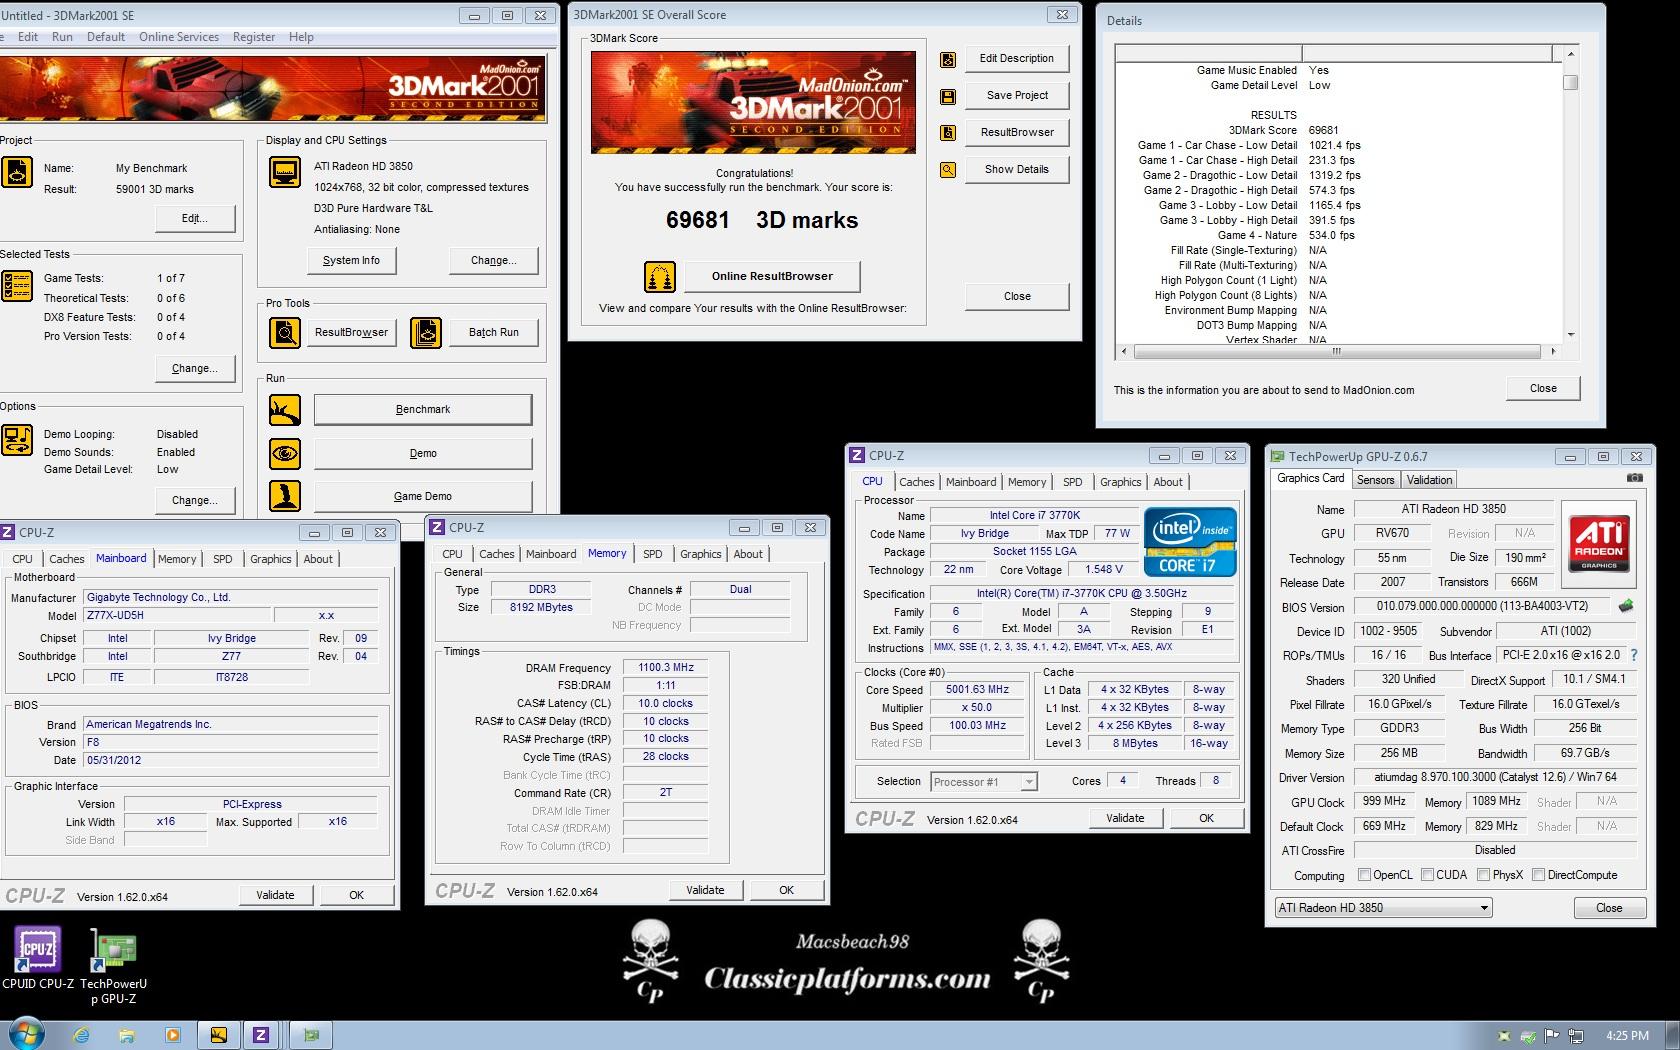Click the ResultBrowser icon in score window
1680x1050 pixels.
tap(948, 133)
